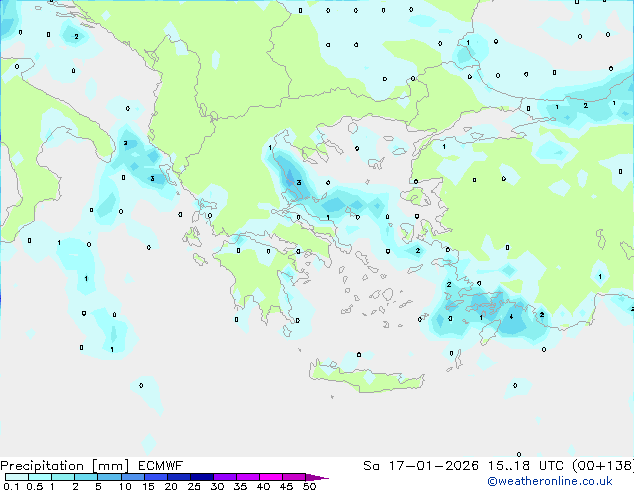Image resolution: width=634 pixels, height=490 pixels.
Task: Click the '30' legend scale label
Action: click(x=217, y=486)
